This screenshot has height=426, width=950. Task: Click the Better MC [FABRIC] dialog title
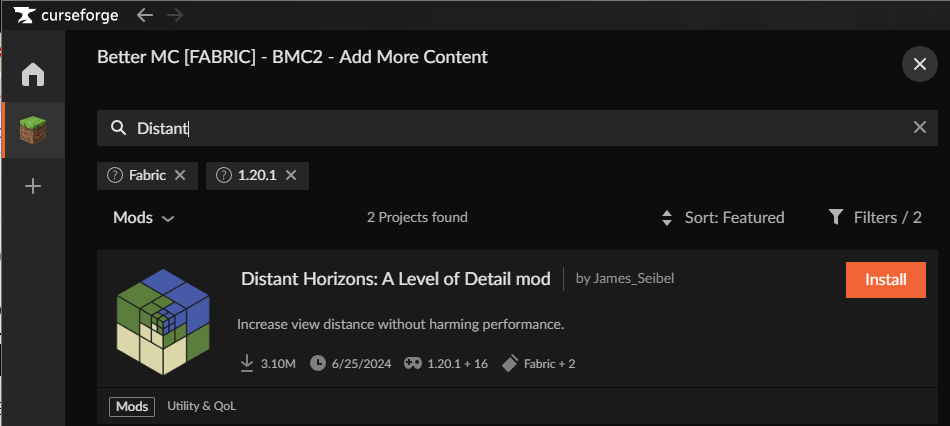coord(293,58)
